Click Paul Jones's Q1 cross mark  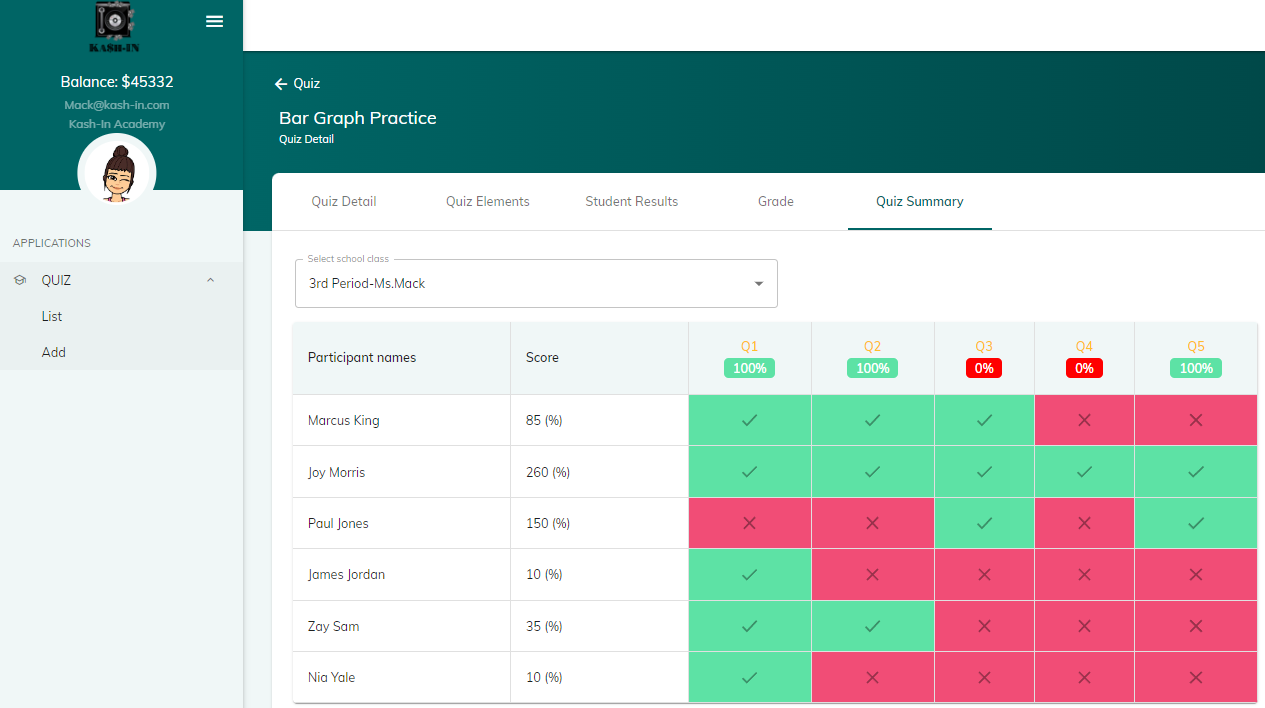point(749,523)
